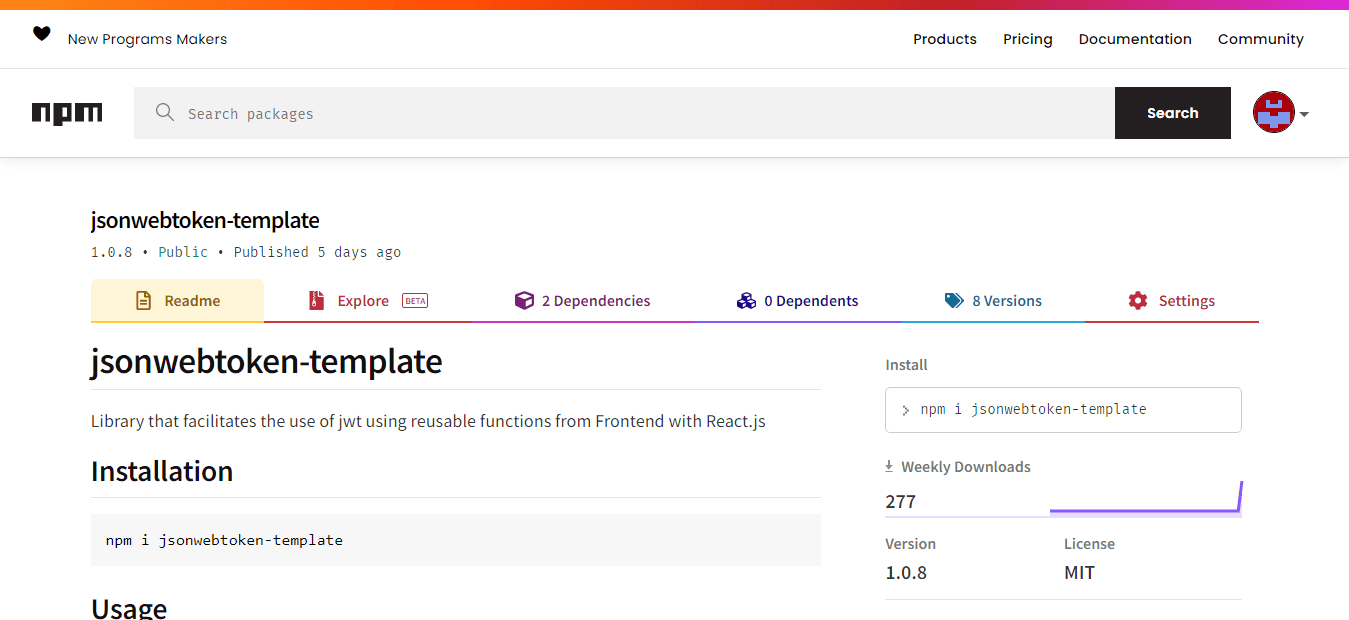Screen dimensions: 1349x620
Task: Click the Dependencies box icon
Action: coord(524,301)
